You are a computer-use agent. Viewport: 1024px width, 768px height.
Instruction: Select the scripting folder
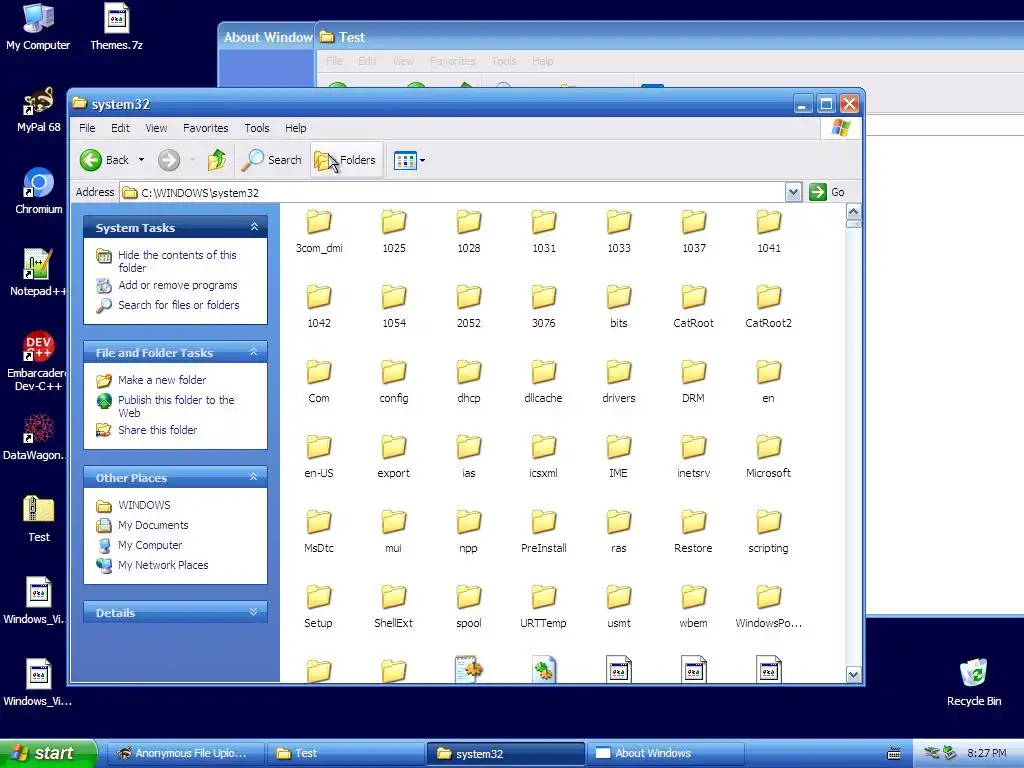click(x=768, y=532)
